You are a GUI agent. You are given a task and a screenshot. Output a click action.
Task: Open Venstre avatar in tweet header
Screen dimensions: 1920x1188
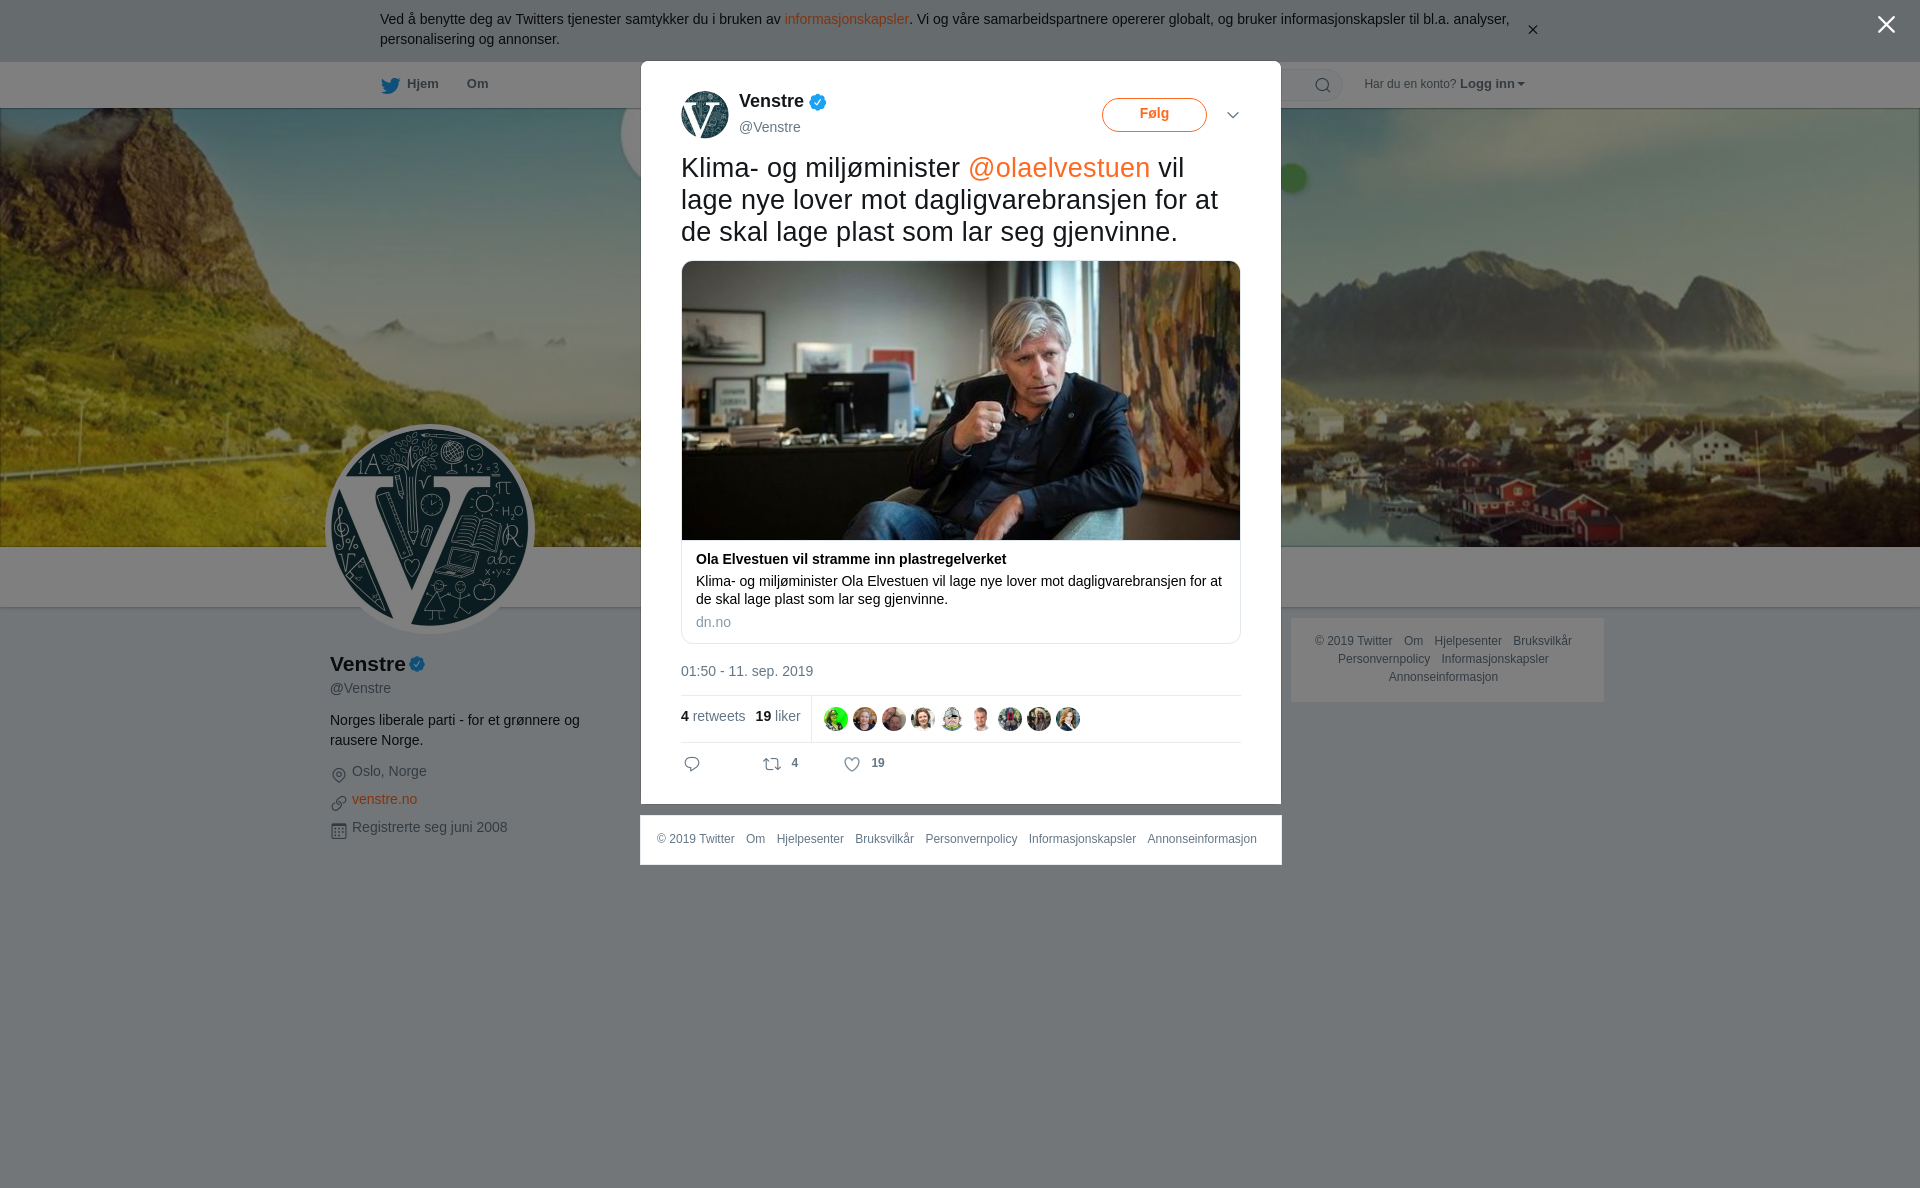[705, 114]
